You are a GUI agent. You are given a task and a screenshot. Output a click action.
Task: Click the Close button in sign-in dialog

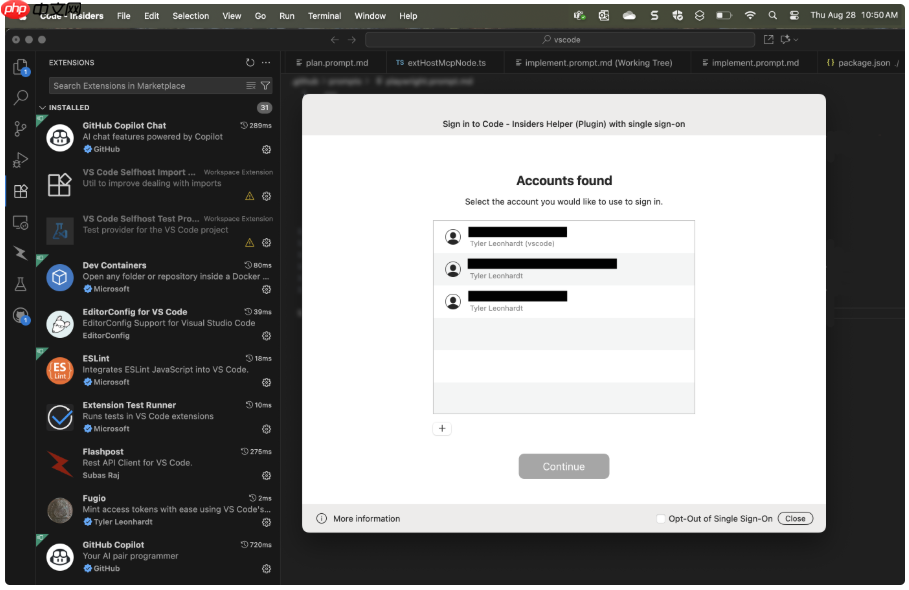point(795,519)
